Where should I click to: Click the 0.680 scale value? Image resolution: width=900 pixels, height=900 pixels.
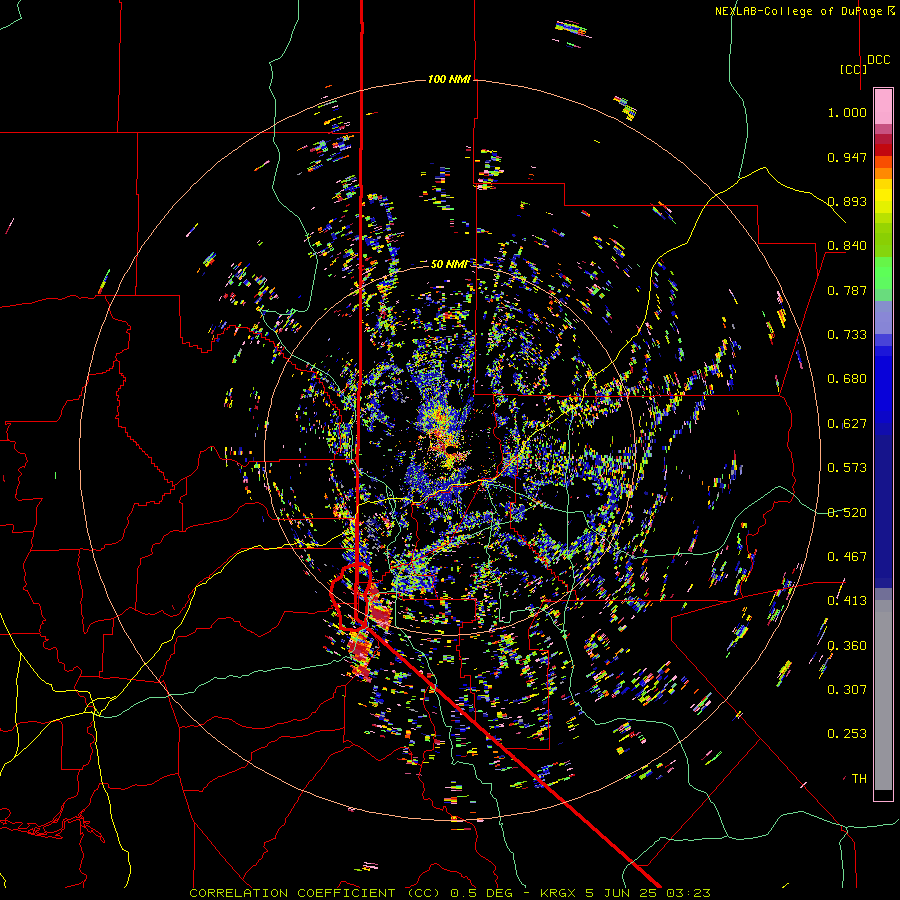847,379
